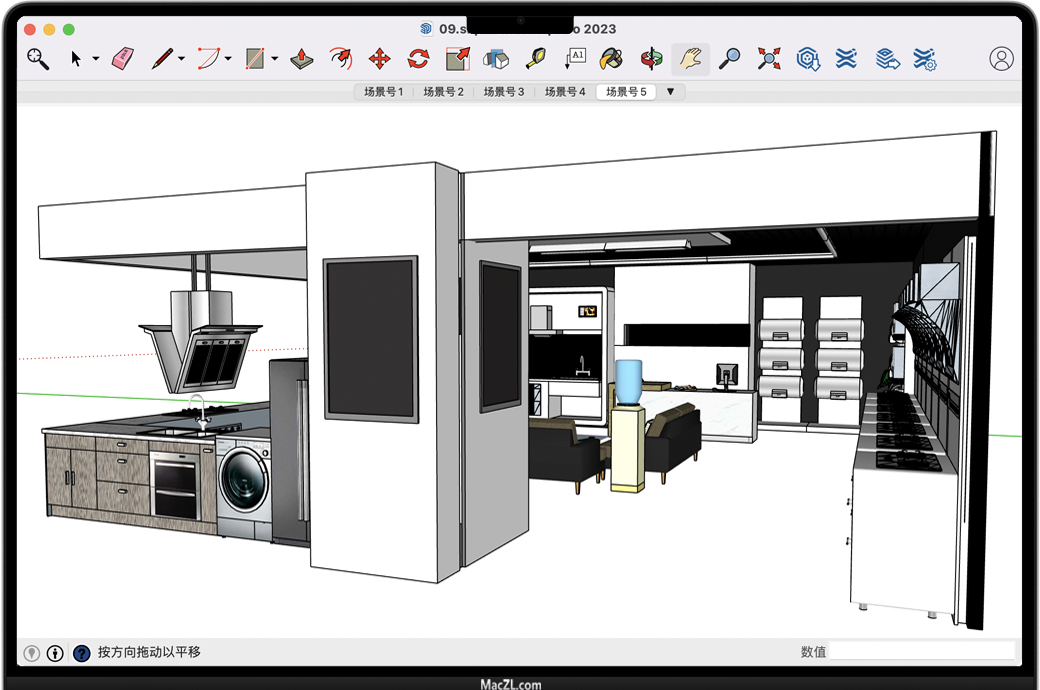Viewport: 1040px width, 690px height.
Task: Click the 数值 measurements input box
Action: 921,652
